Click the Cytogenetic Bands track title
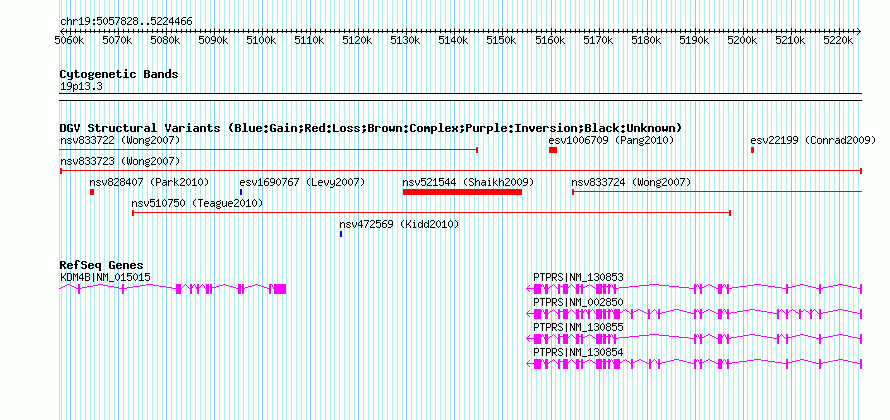Viewport: 890px width, 420px height. (x=119, y=74)
